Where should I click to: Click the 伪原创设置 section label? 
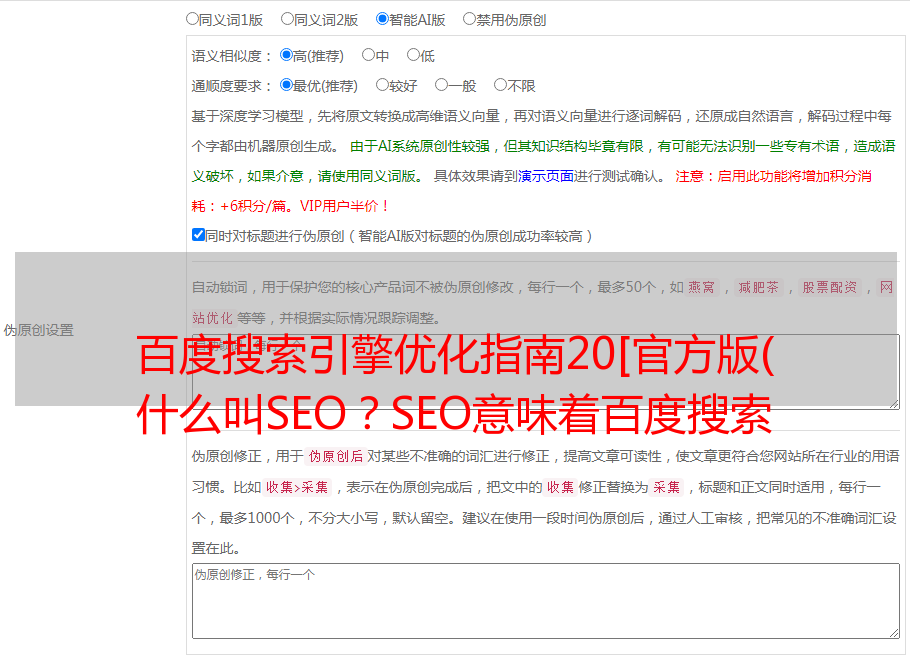pyautogui.click(x=38, y=330)
